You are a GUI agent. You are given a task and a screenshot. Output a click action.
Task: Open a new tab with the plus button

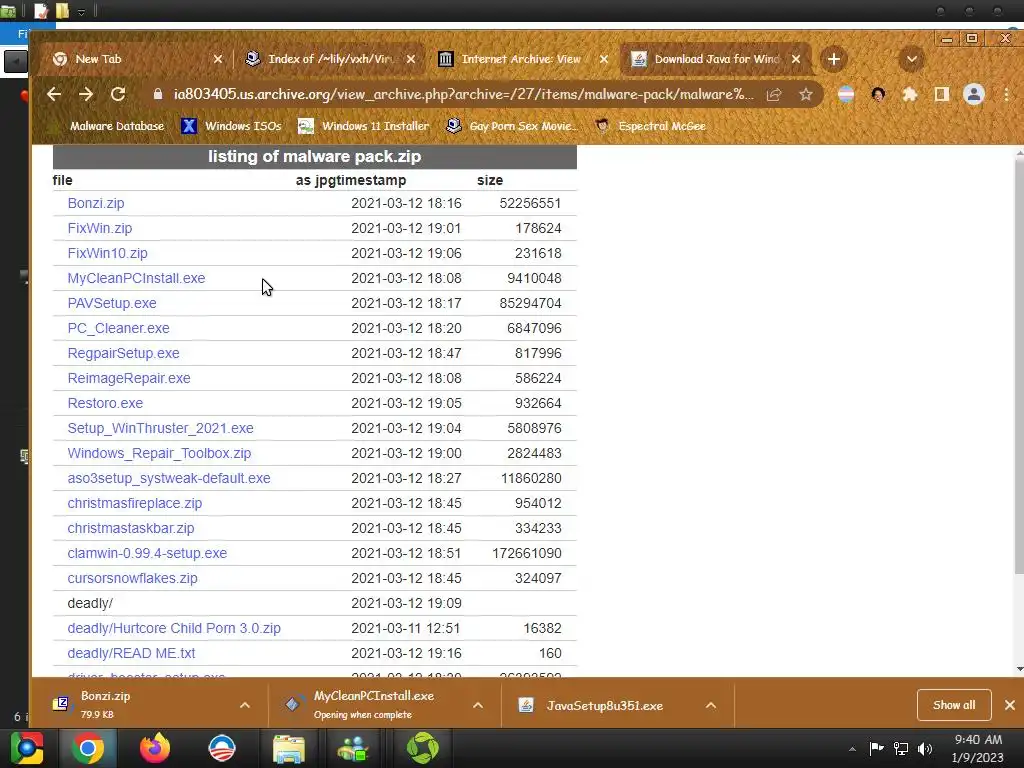(x=834, y=59)
